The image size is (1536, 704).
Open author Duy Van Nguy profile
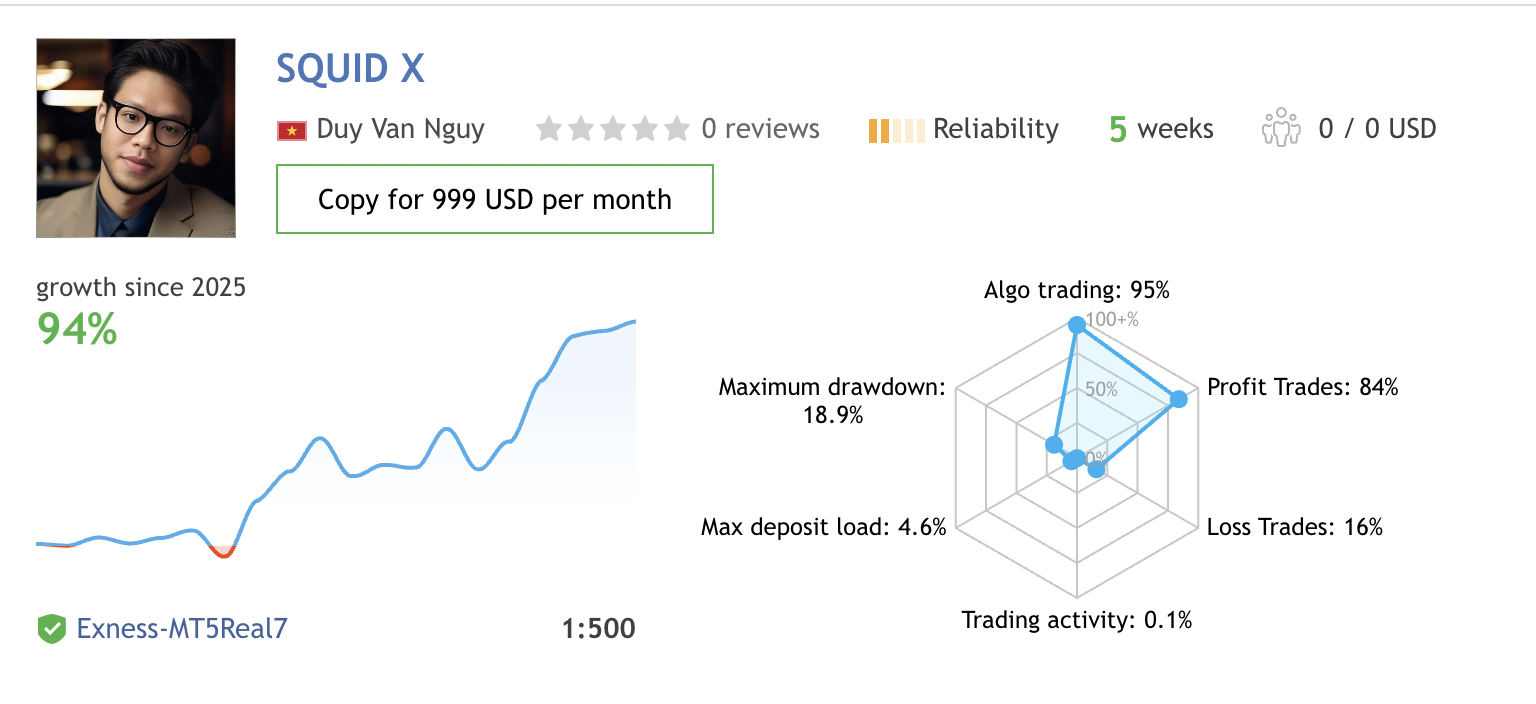[400, 129]
